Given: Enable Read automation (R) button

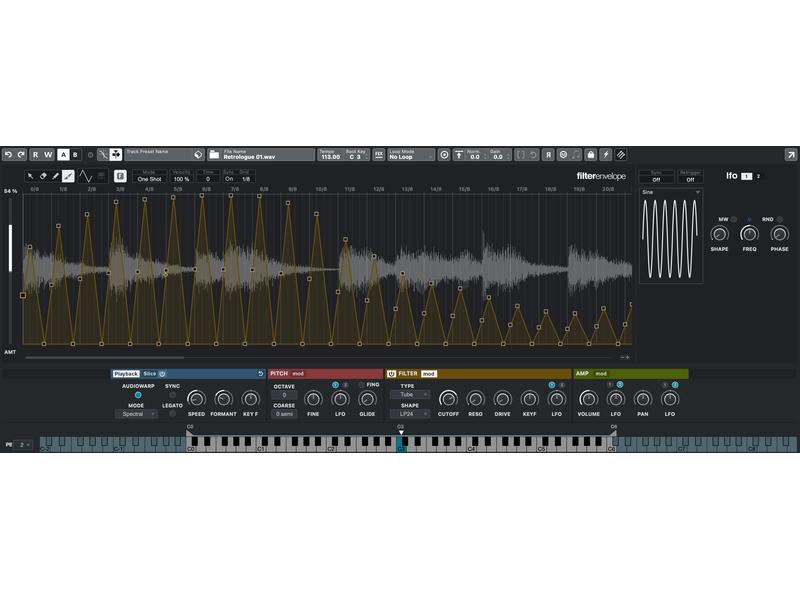Looking at the screenshot, I should [x=35, y=155].
